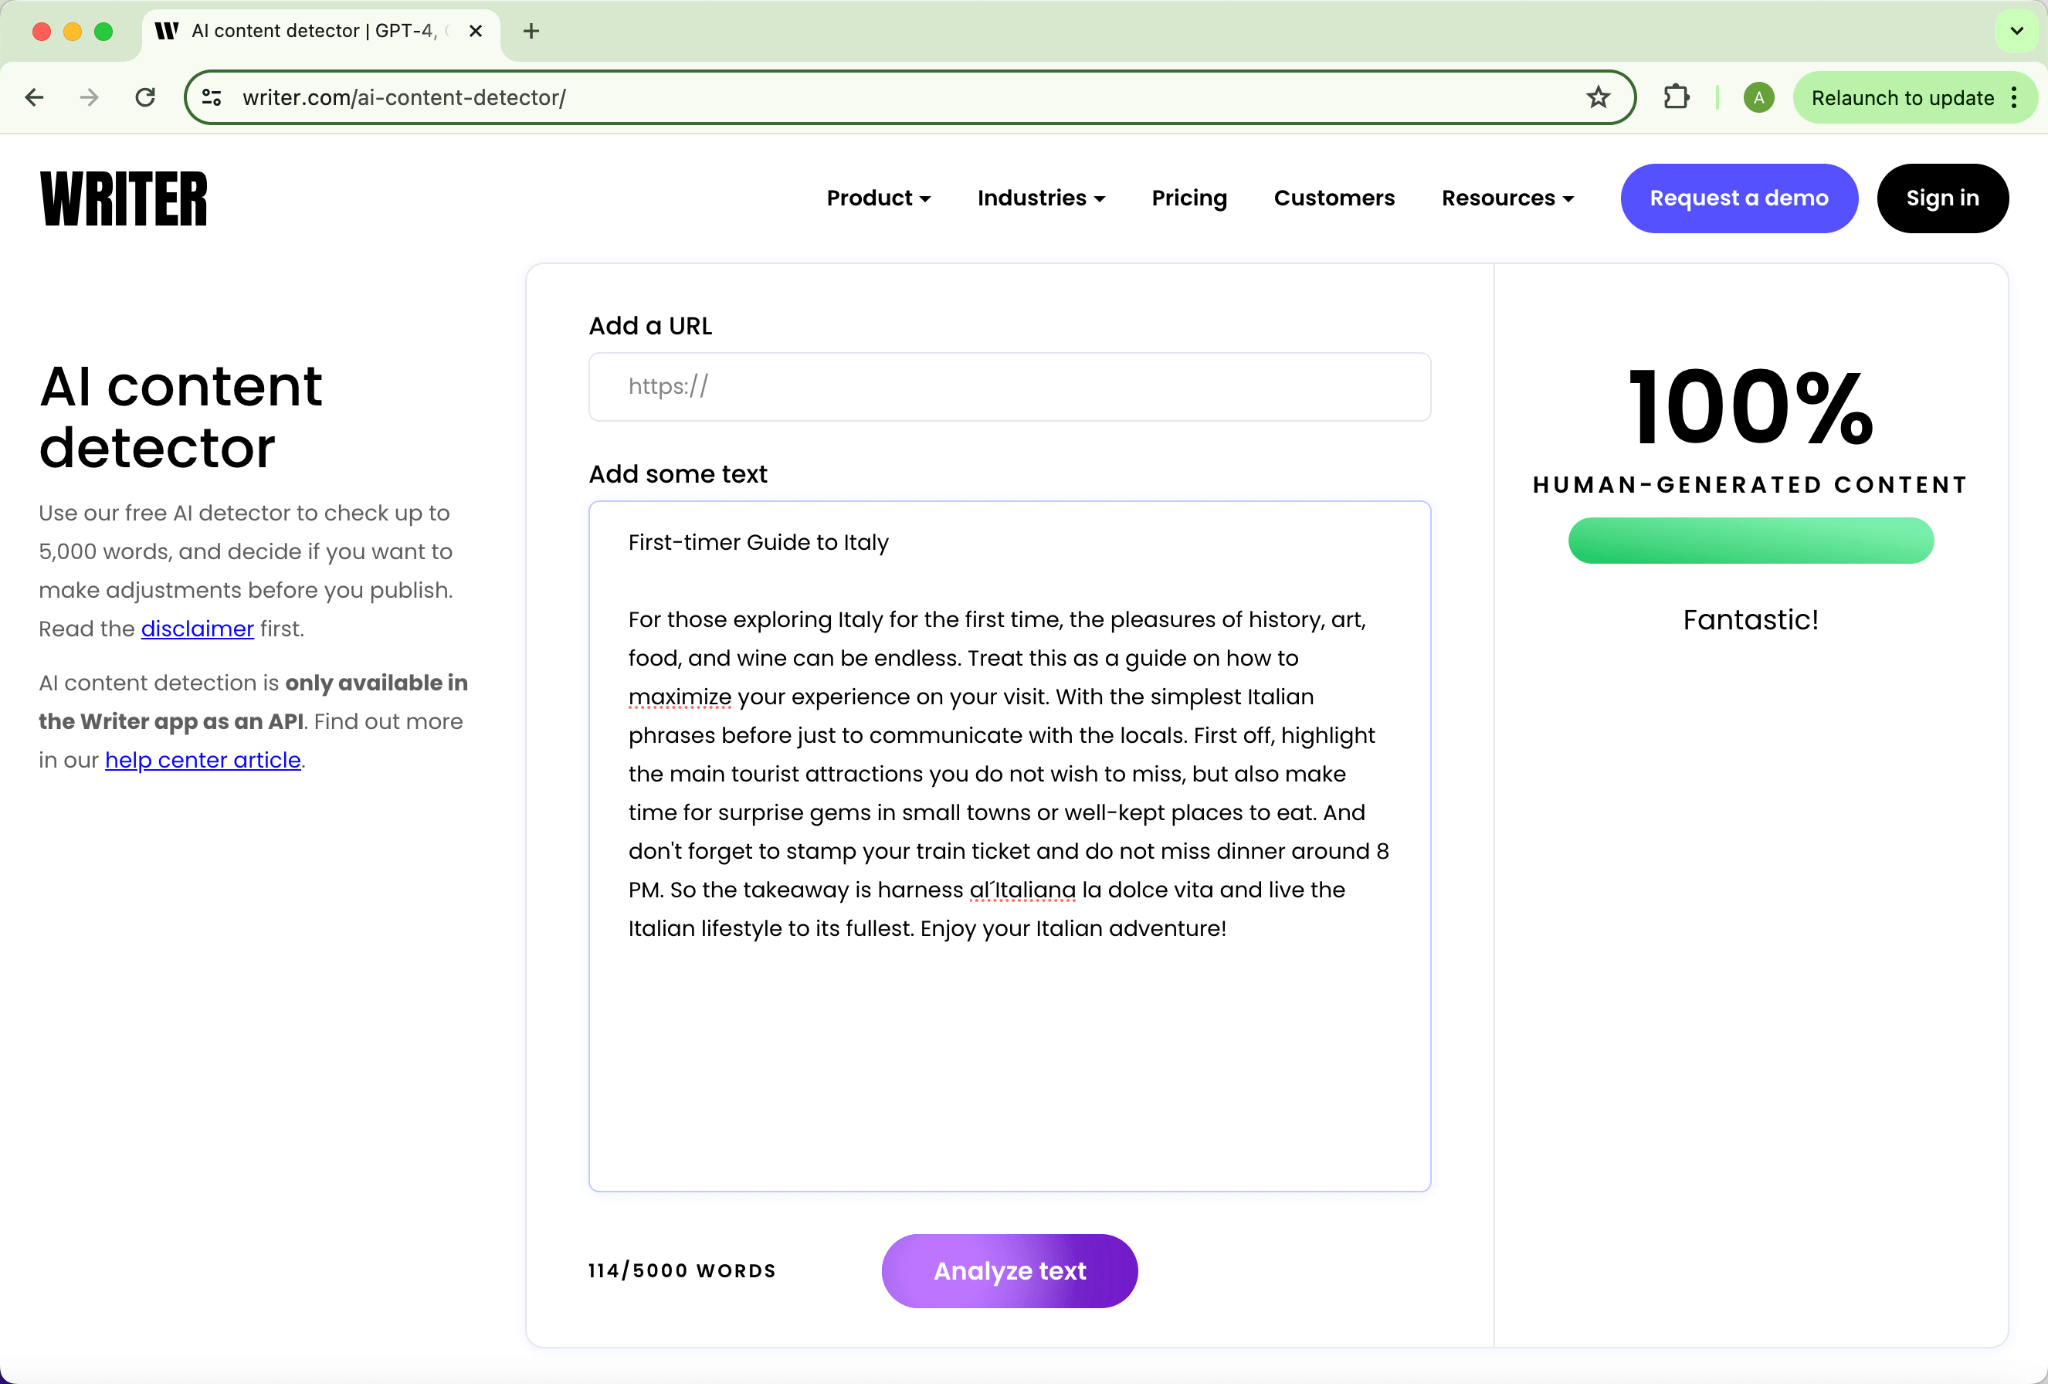Viewport: 2048px width, 1384px height.
Task: Click the help center article link
Action: [x=202, y=760]
